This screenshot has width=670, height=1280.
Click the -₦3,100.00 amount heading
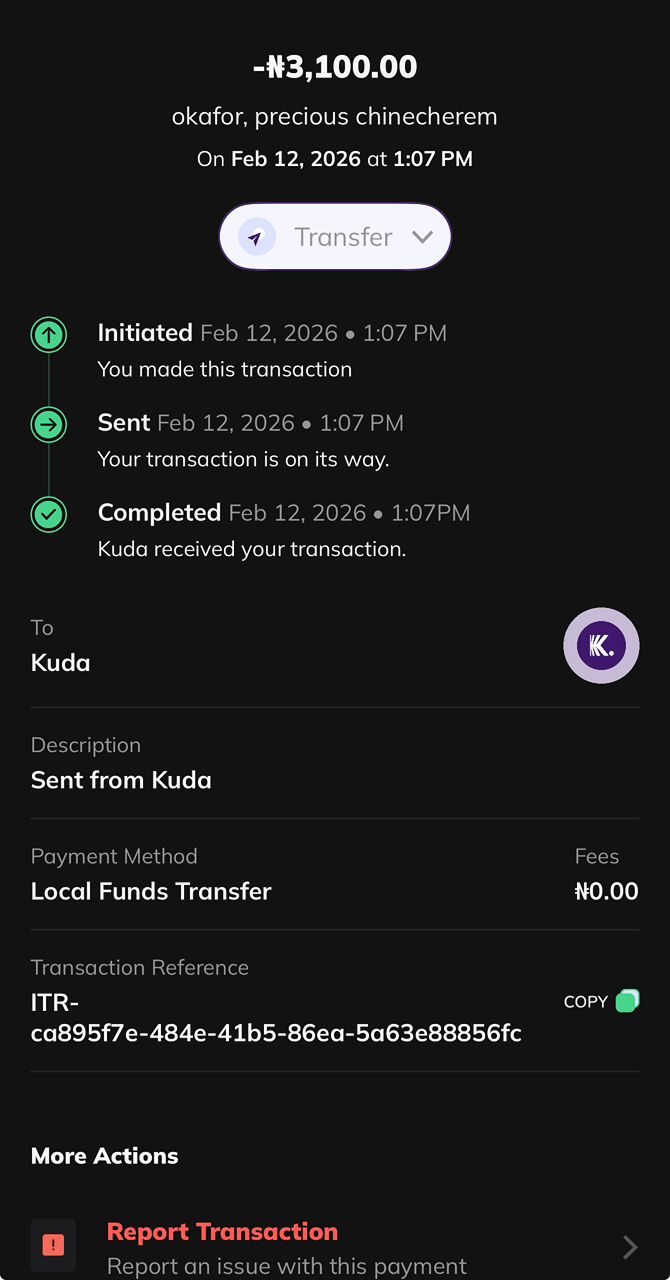tap(335, 67)
